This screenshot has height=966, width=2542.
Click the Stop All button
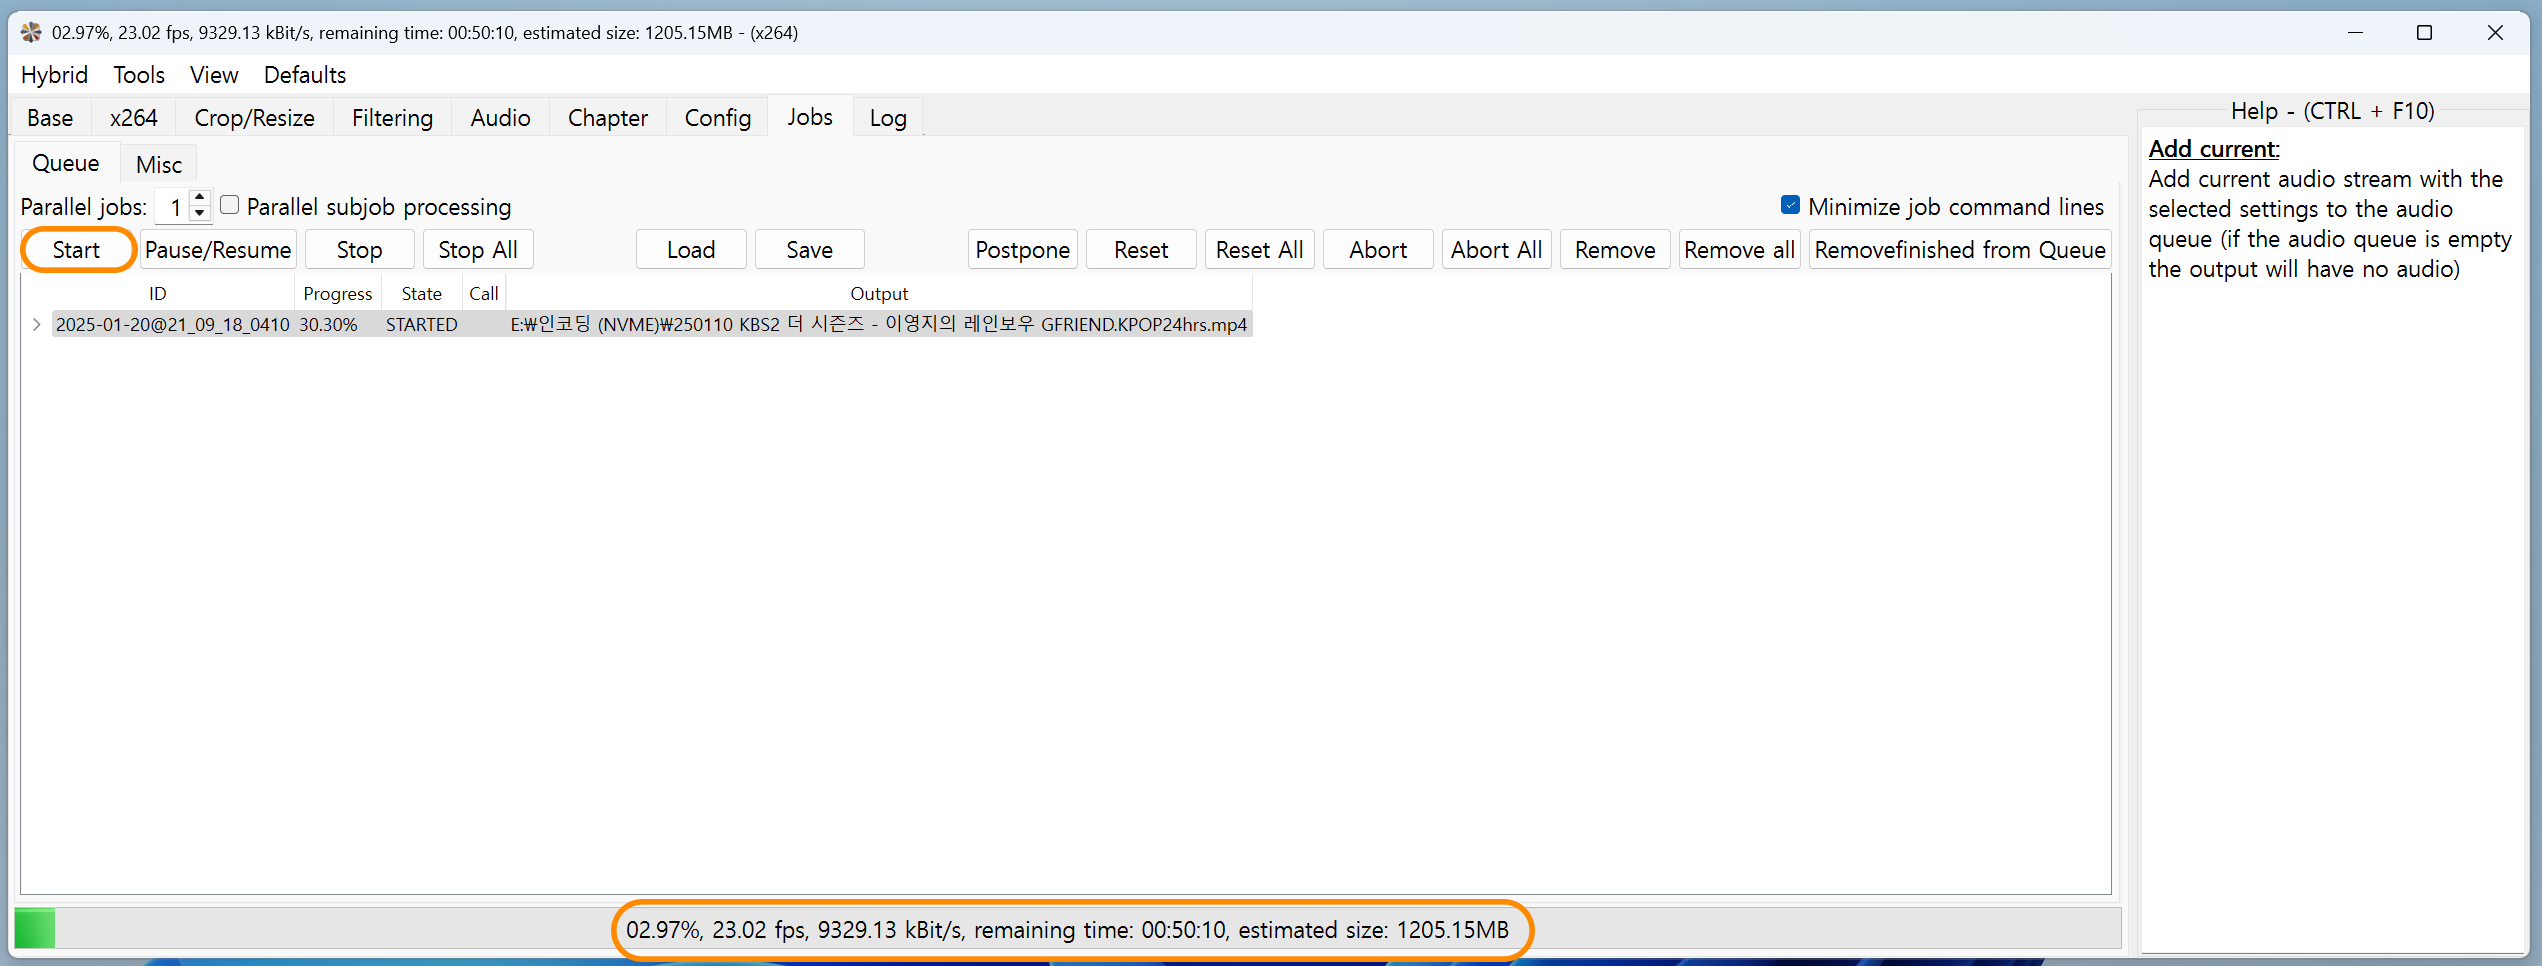[x=478, y=250]
